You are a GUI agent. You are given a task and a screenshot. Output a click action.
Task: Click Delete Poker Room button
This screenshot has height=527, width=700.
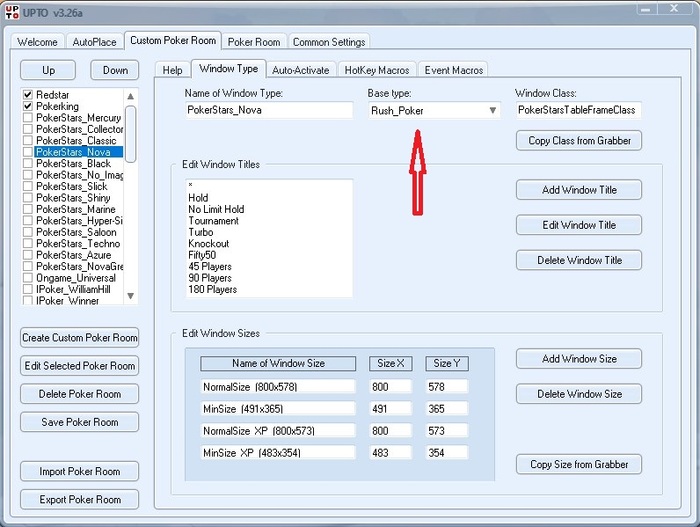[x=79, y=394]
